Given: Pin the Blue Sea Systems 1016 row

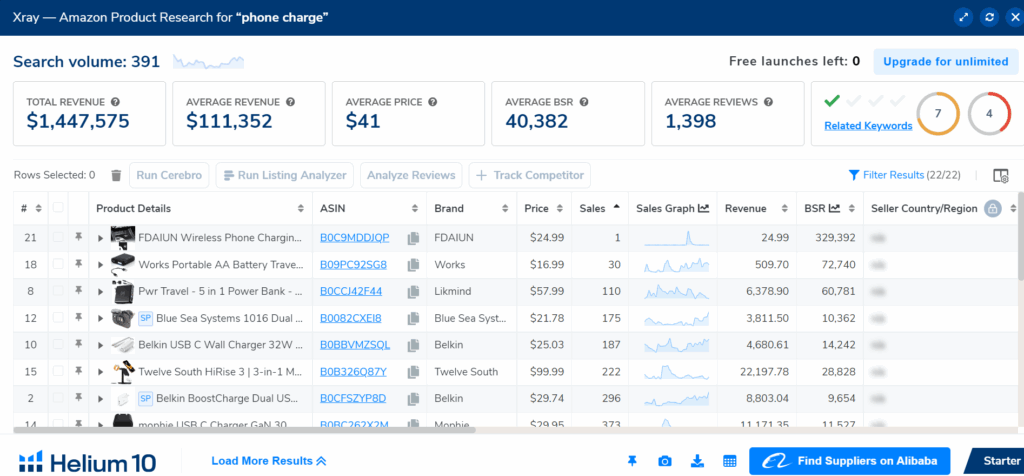Looking at the screenshot, I should pos(78,318).
